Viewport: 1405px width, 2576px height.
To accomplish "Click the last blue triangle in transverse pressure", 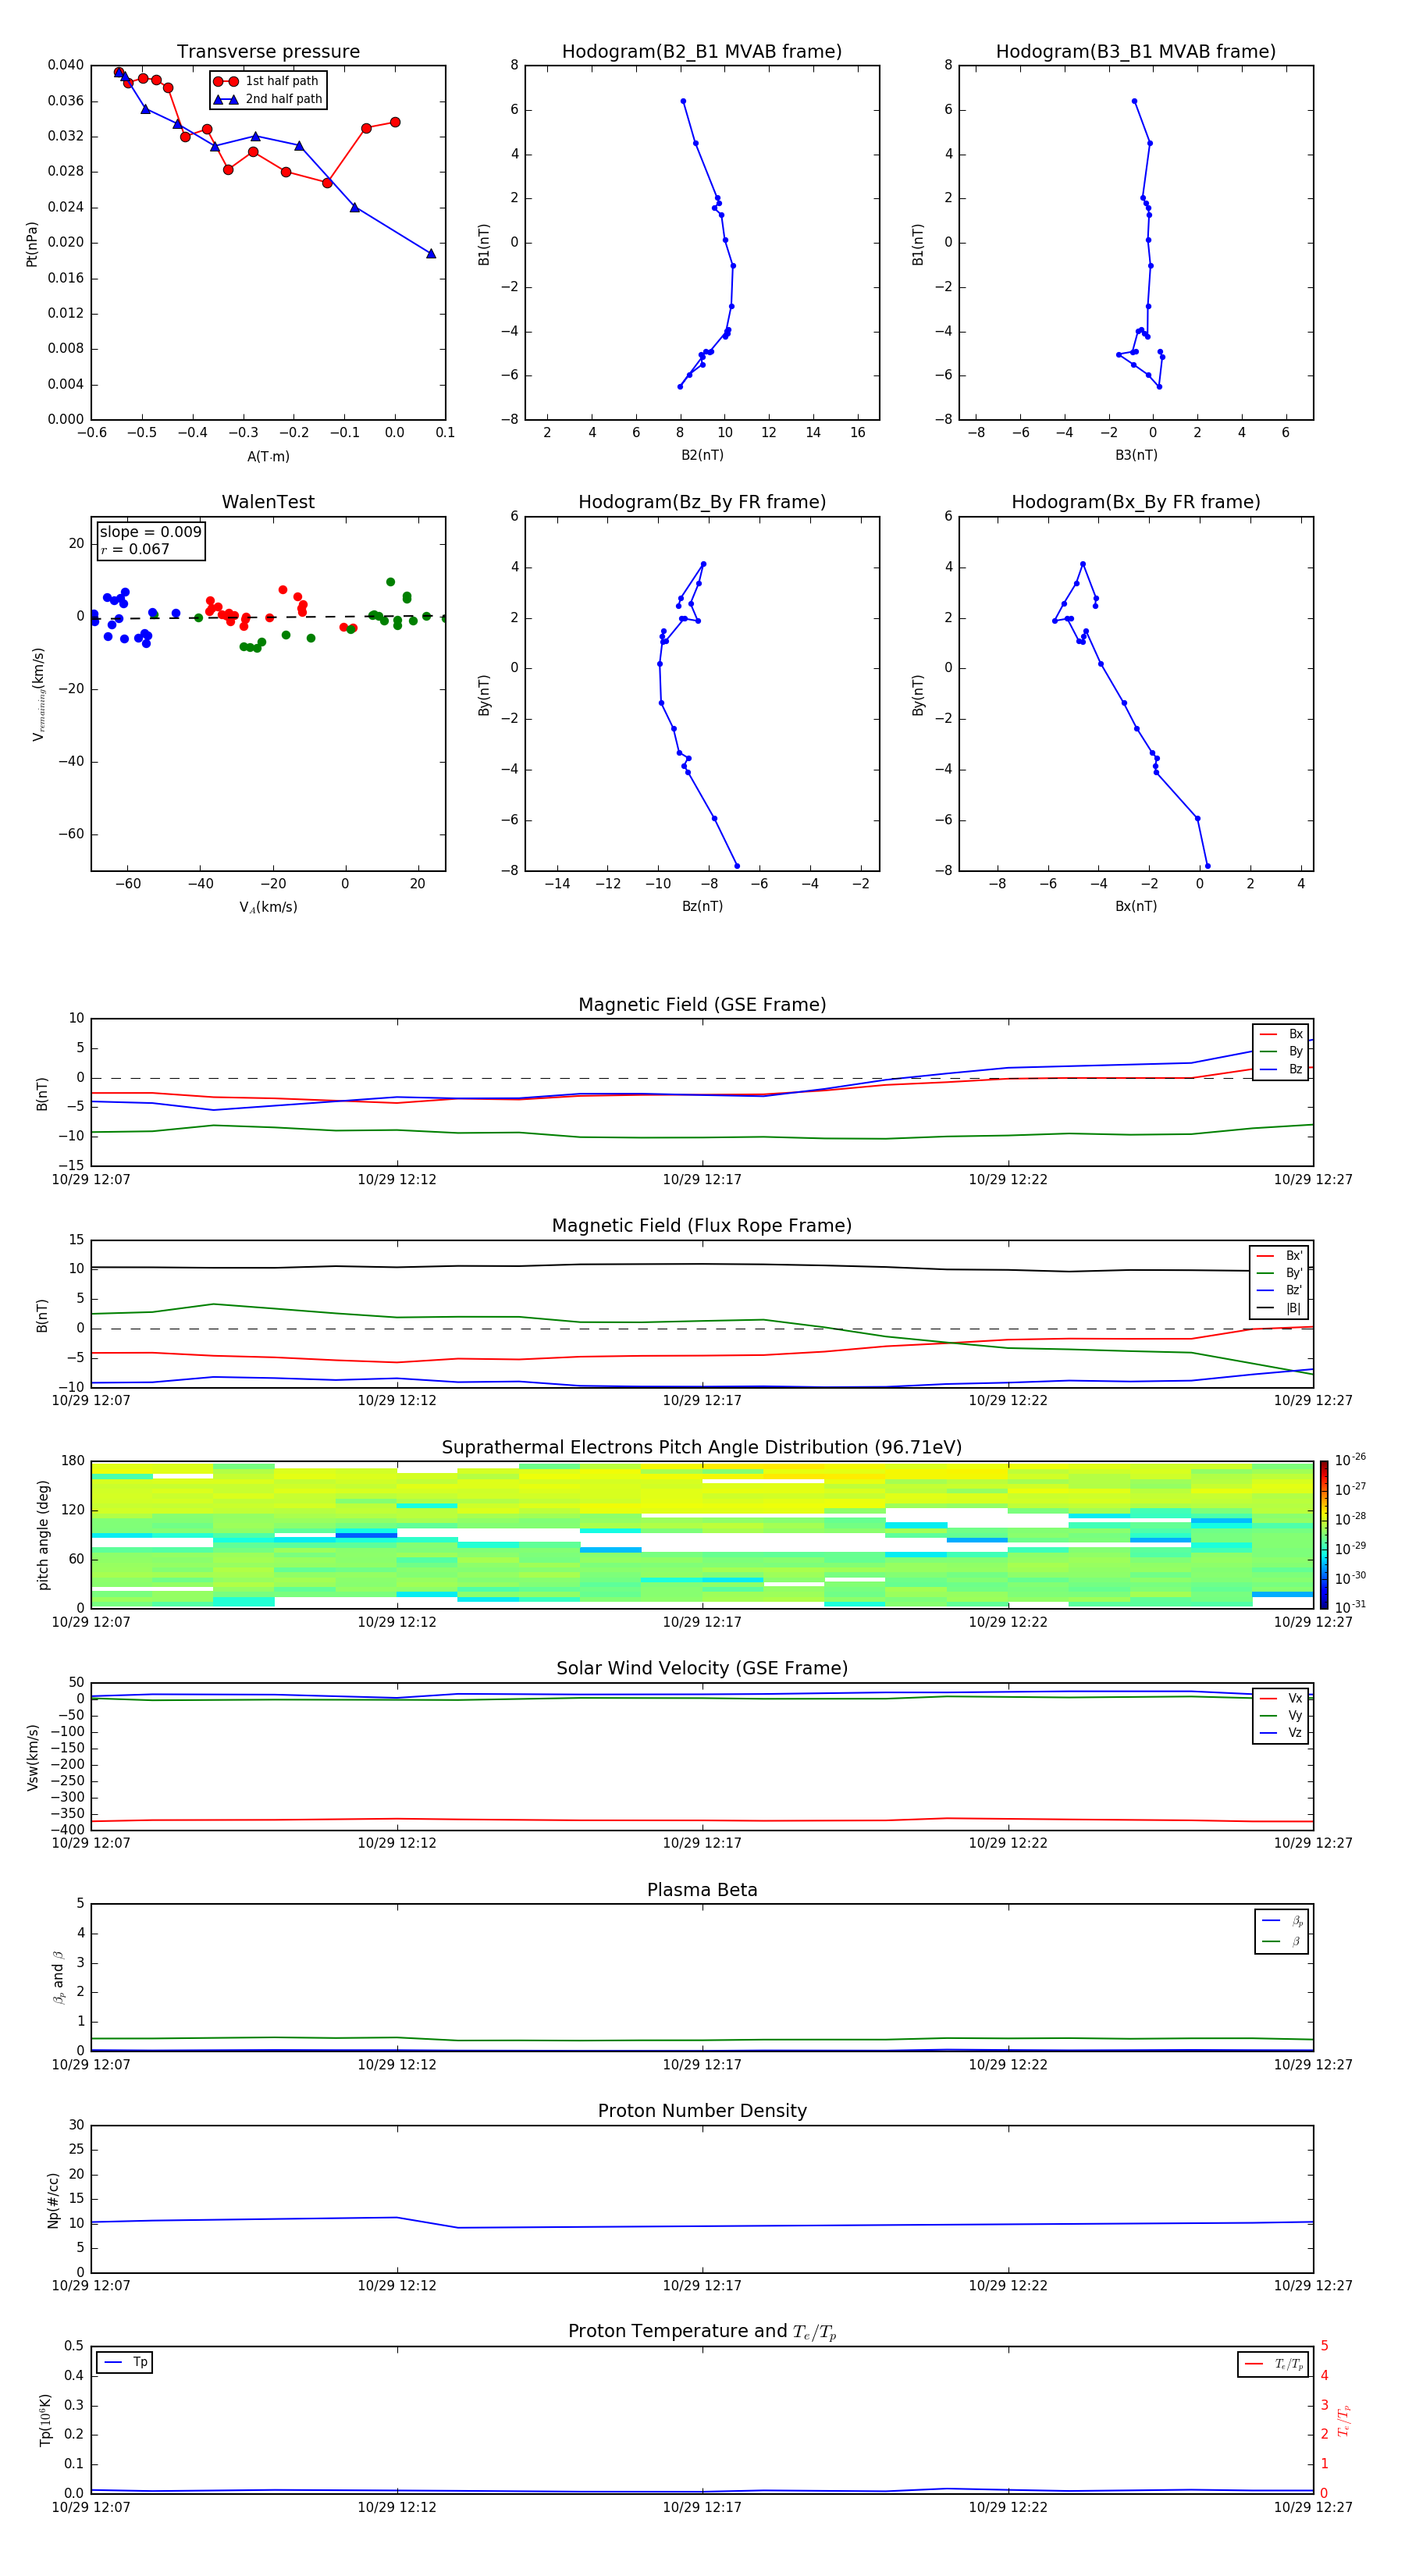I will (431, 253).
